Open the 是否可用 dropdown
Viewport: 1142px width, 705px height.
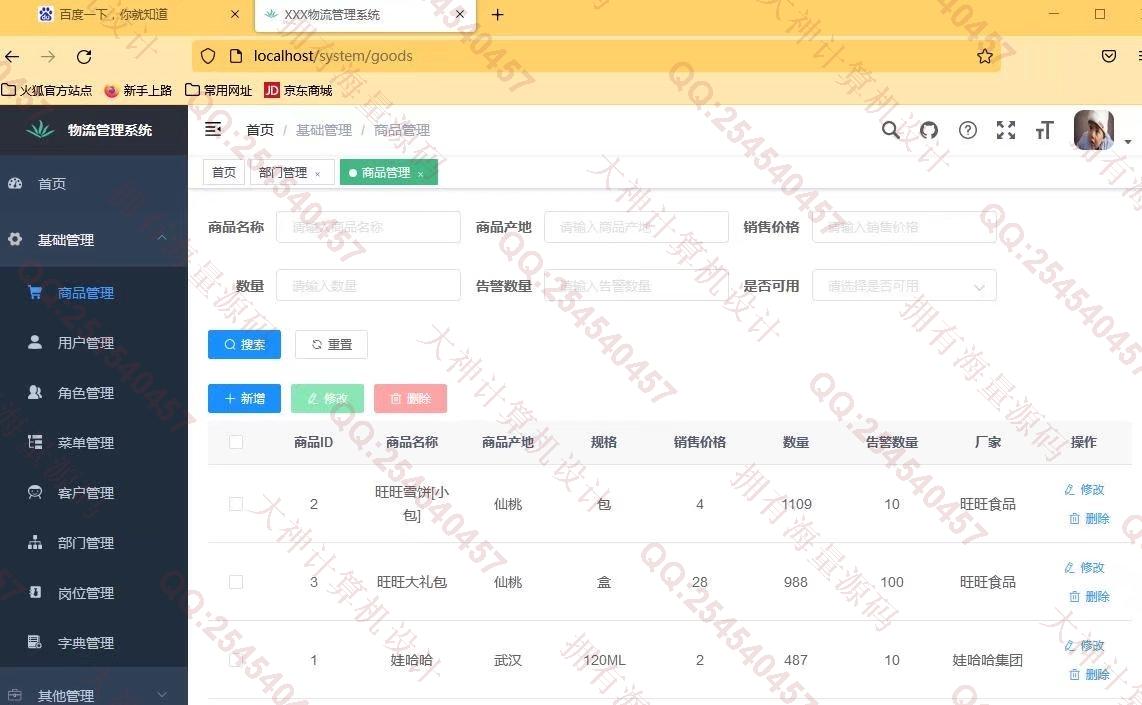pyautogui.click(x=904, y=285)
